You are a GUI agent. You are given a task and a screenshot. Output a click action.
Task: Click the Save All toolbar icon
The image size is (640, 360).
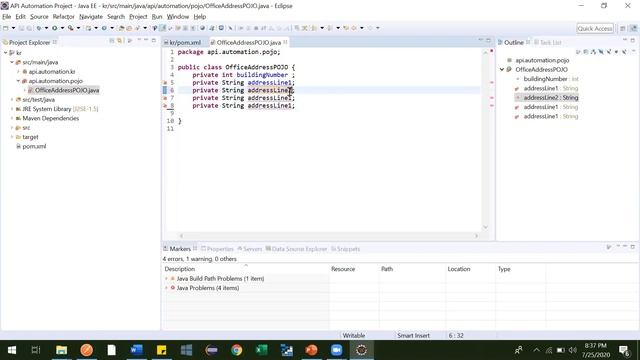tap(29, 28)
